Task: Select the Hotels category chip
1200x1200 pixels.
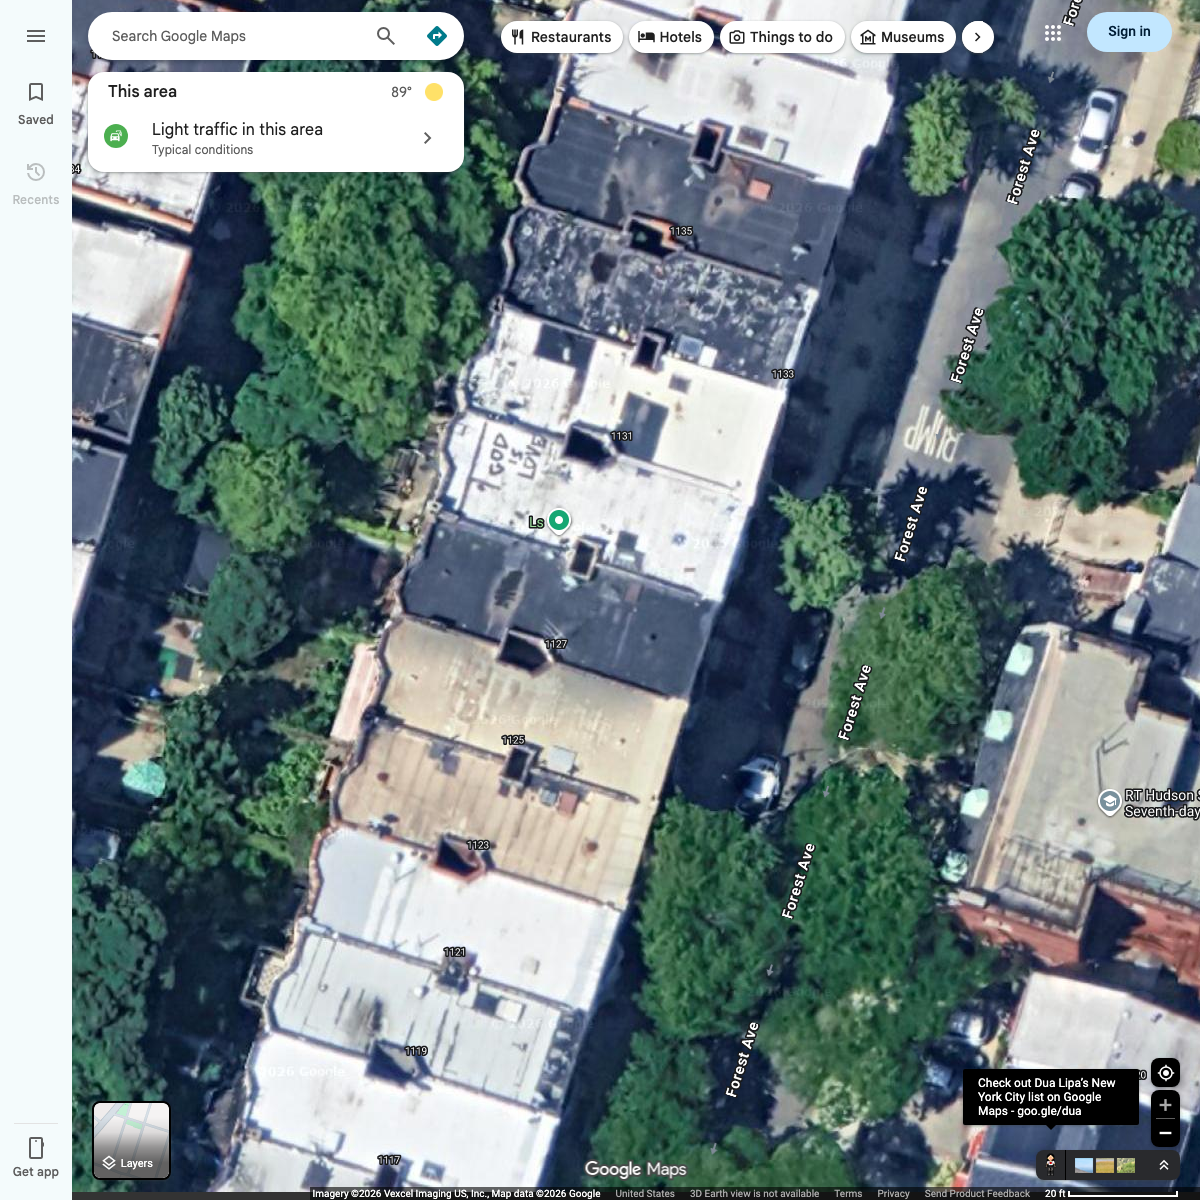Action: 671,37
